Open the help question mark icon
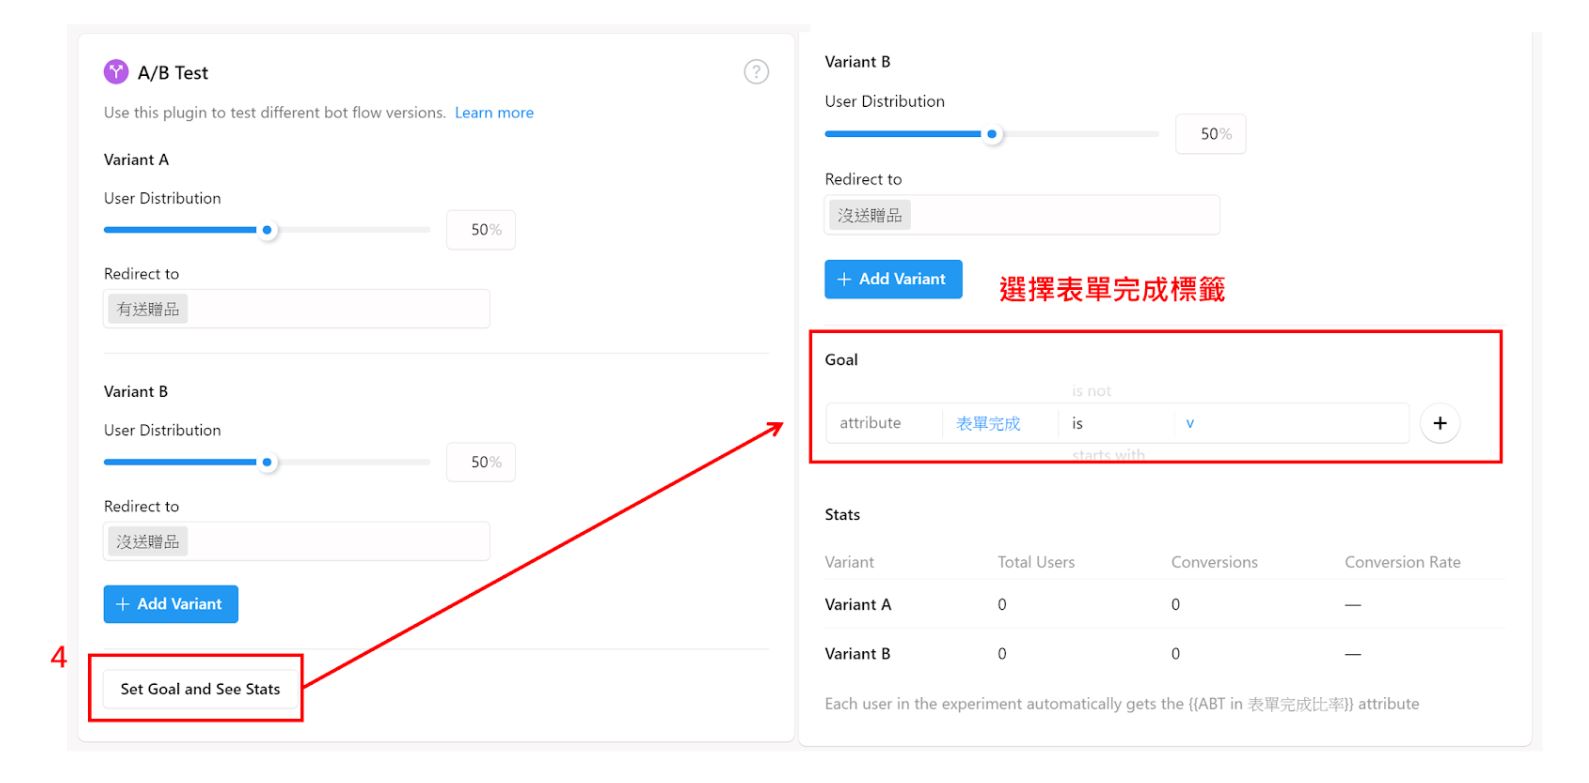This screenshot has width=1589, height=783. [x=757, y=72]
